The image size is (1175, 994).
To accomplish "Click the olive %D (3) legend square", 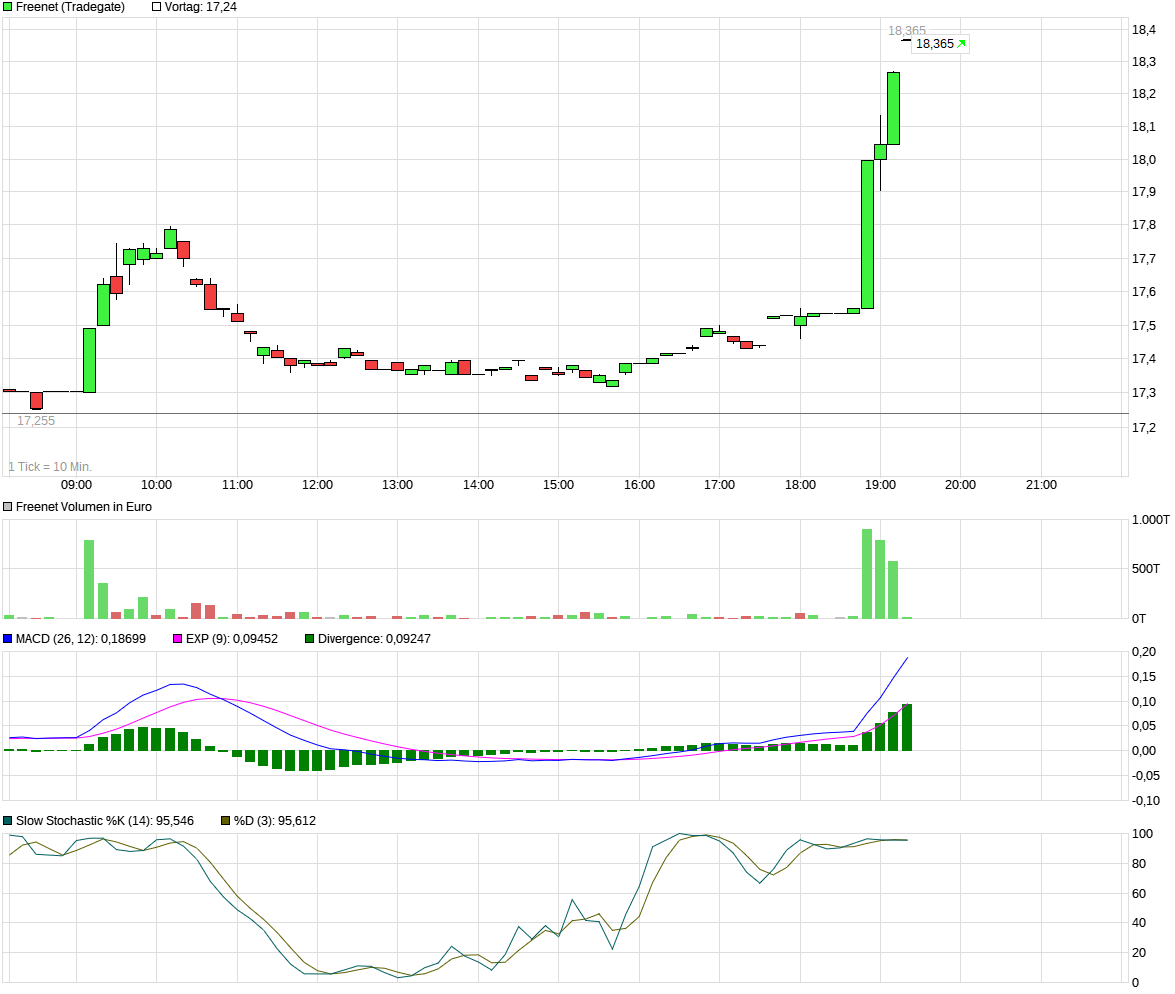I will pos(226,821).
